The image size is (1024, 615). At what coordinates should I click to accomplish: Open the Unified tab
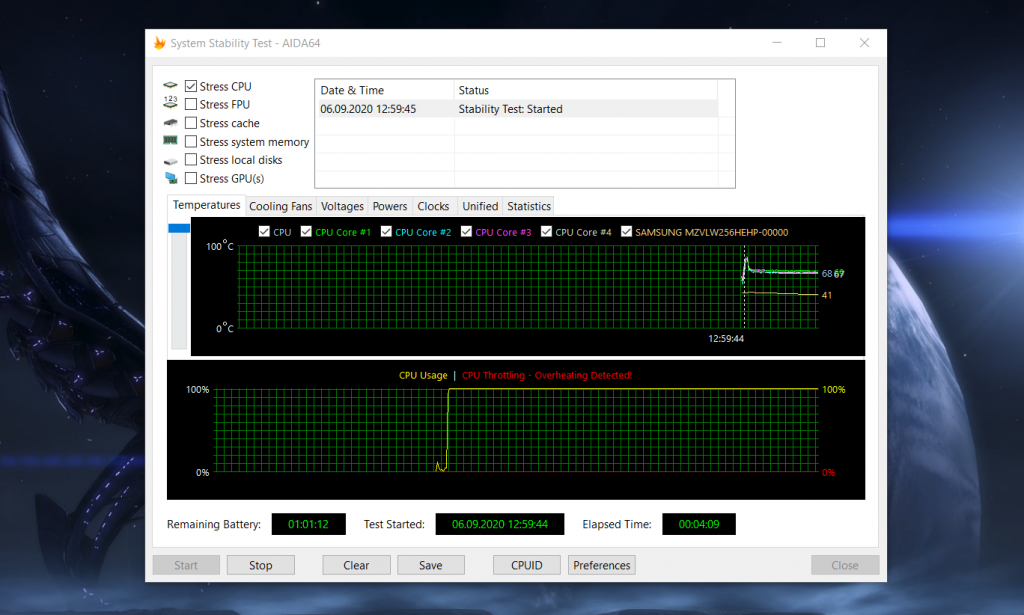pyautogui.click(x=480, y=206)
